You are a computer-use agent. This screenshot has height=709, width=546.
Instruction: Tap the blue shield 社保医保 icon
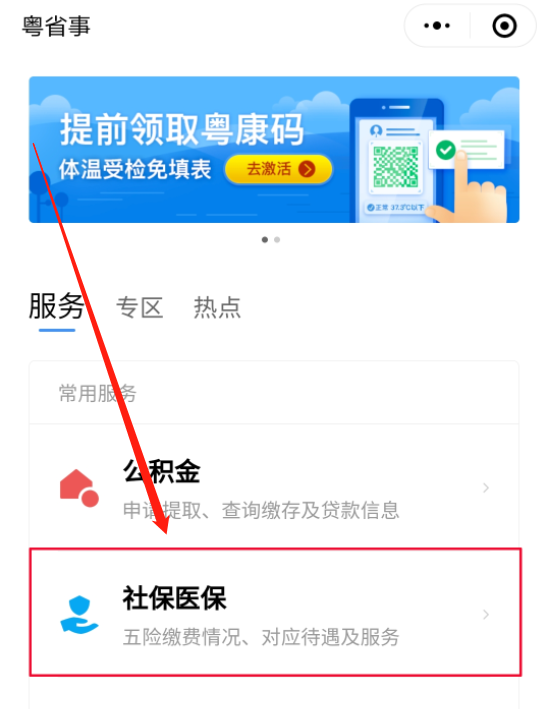coord(79,614)
